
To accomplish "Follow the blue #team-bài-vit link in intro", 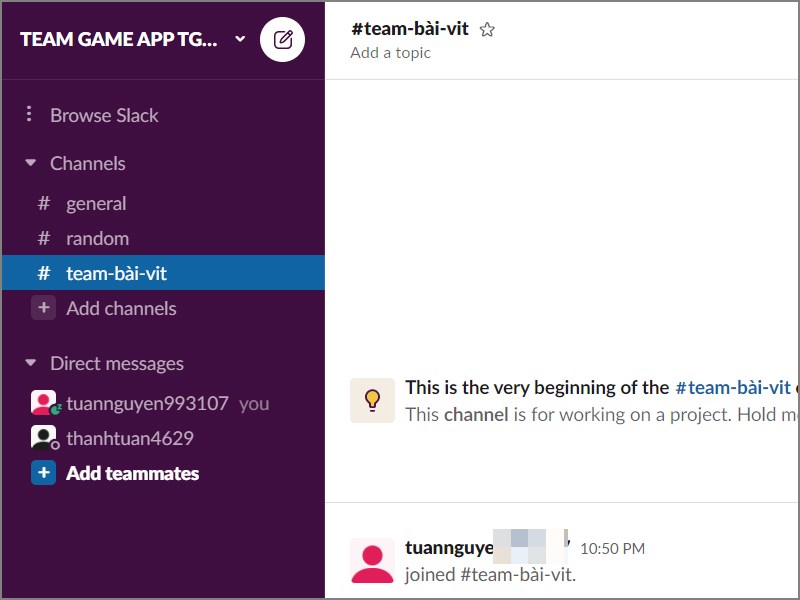I will click(x=733, y=388).
